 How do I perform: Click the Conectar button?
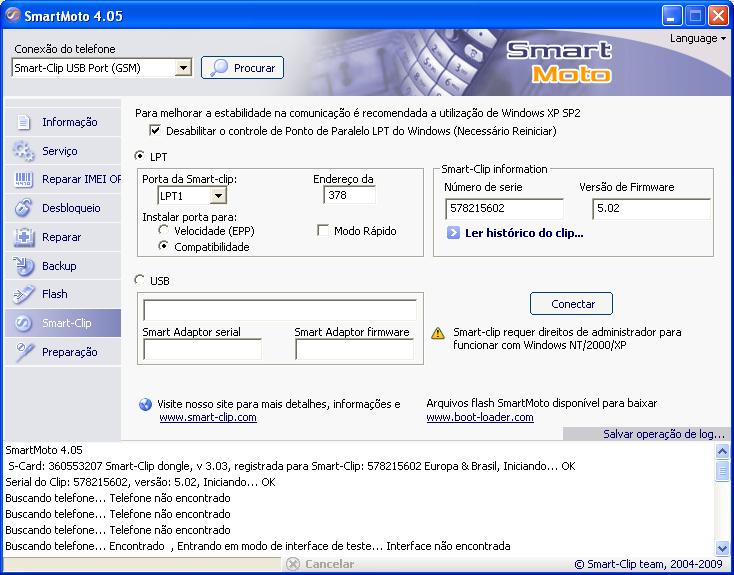(571, 304)
